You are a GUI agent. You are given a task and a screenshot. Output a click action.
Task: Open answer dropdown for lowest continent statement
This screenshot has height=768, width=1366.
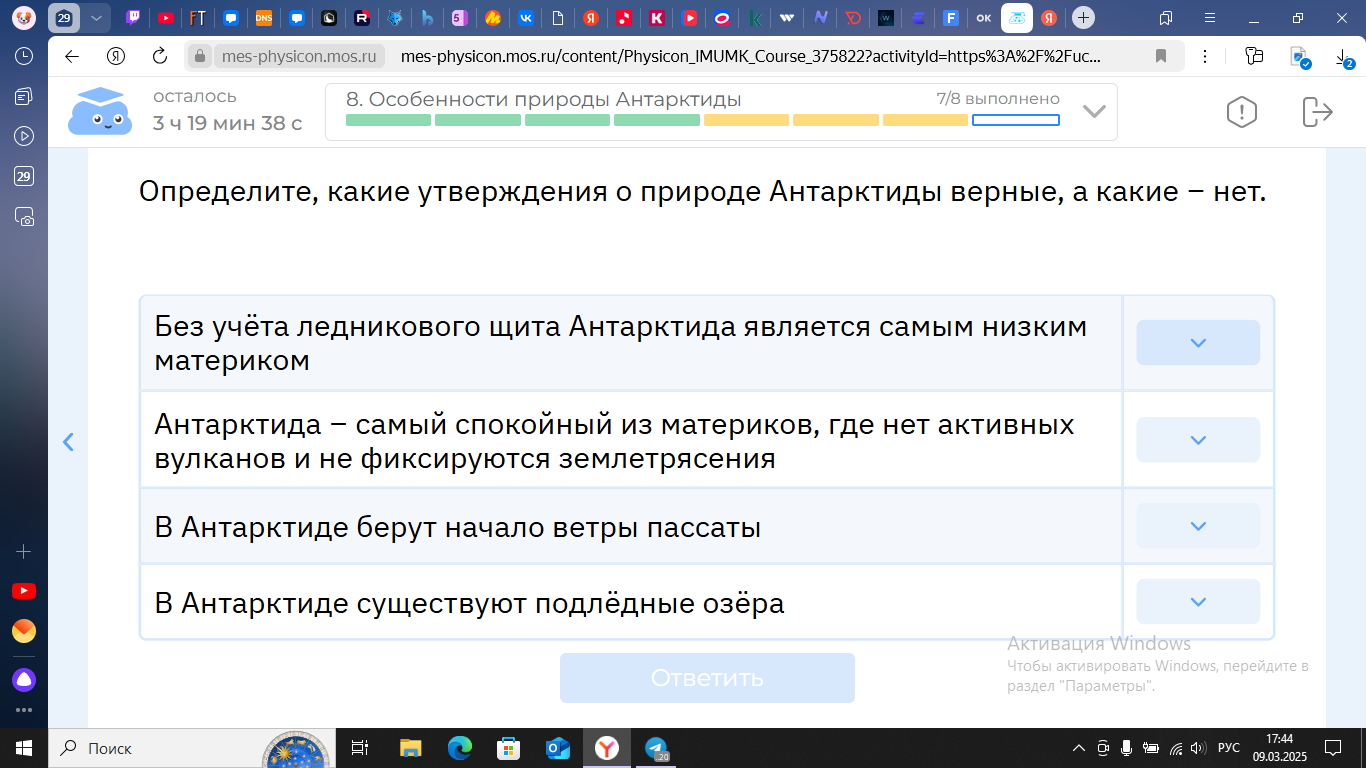point(1198,343)
